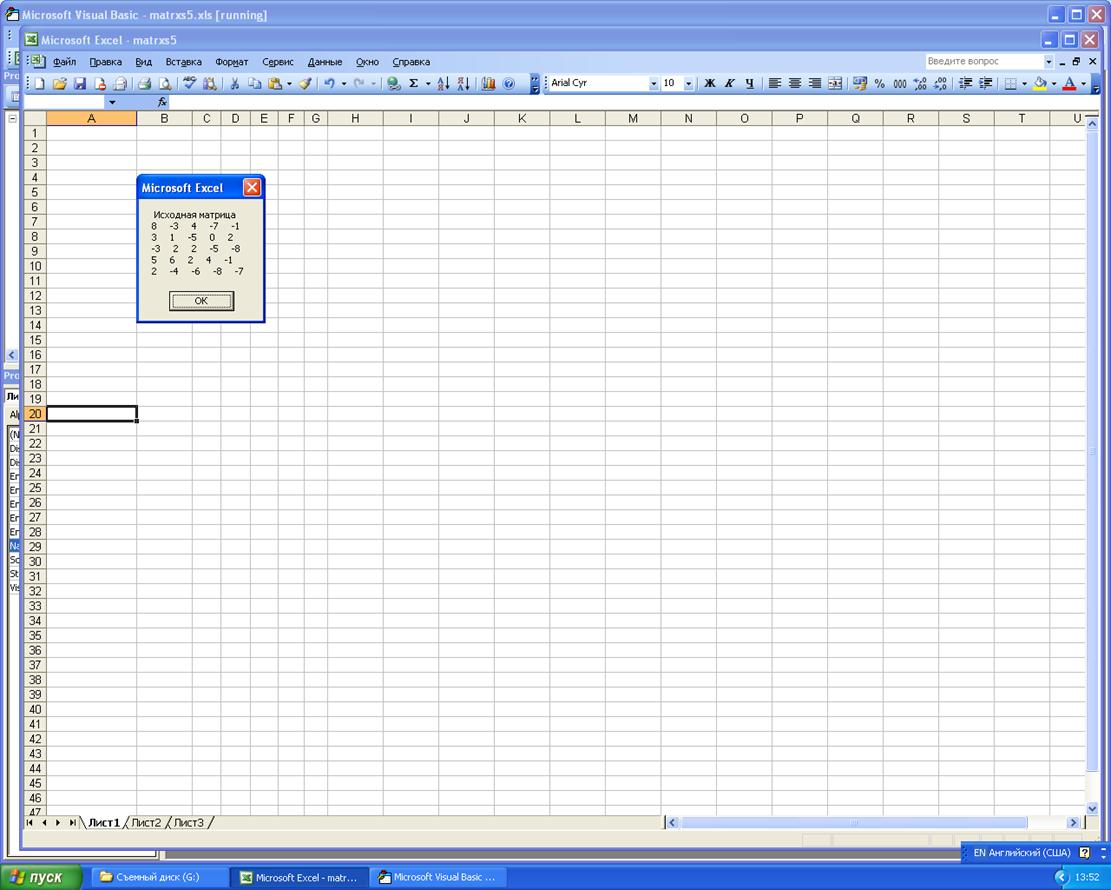The image size is (1111, 890).
Task: Open borders dropdown arrow
Action: pyautogui.click(x=1024, y=84)
